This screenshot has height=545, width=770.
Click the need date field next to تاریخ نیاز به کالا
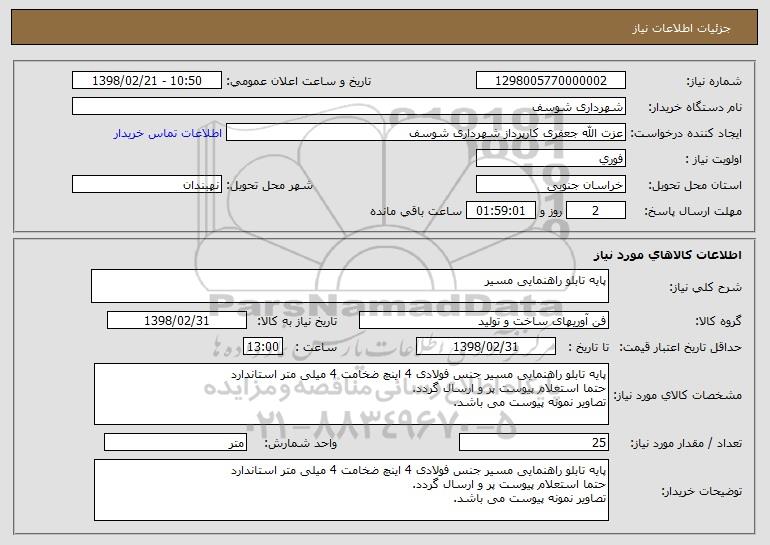(x=177, y=321)
